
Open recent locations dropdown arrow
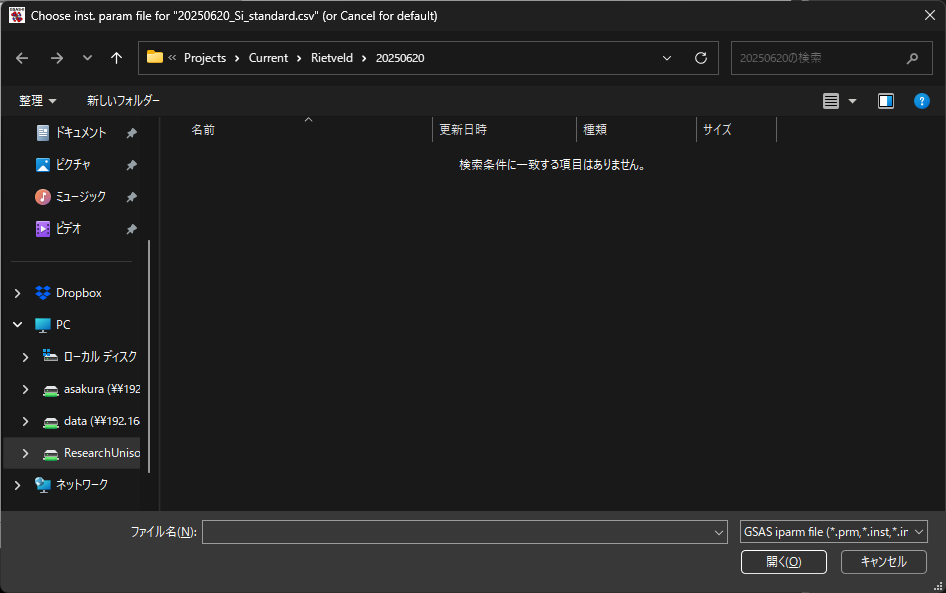coord(87,58)
